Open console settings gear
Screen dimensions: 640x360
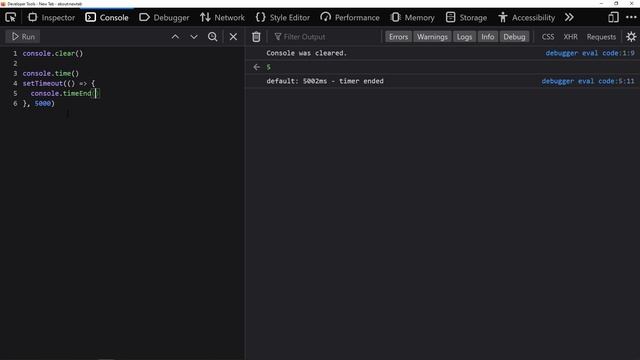point(631,37)
